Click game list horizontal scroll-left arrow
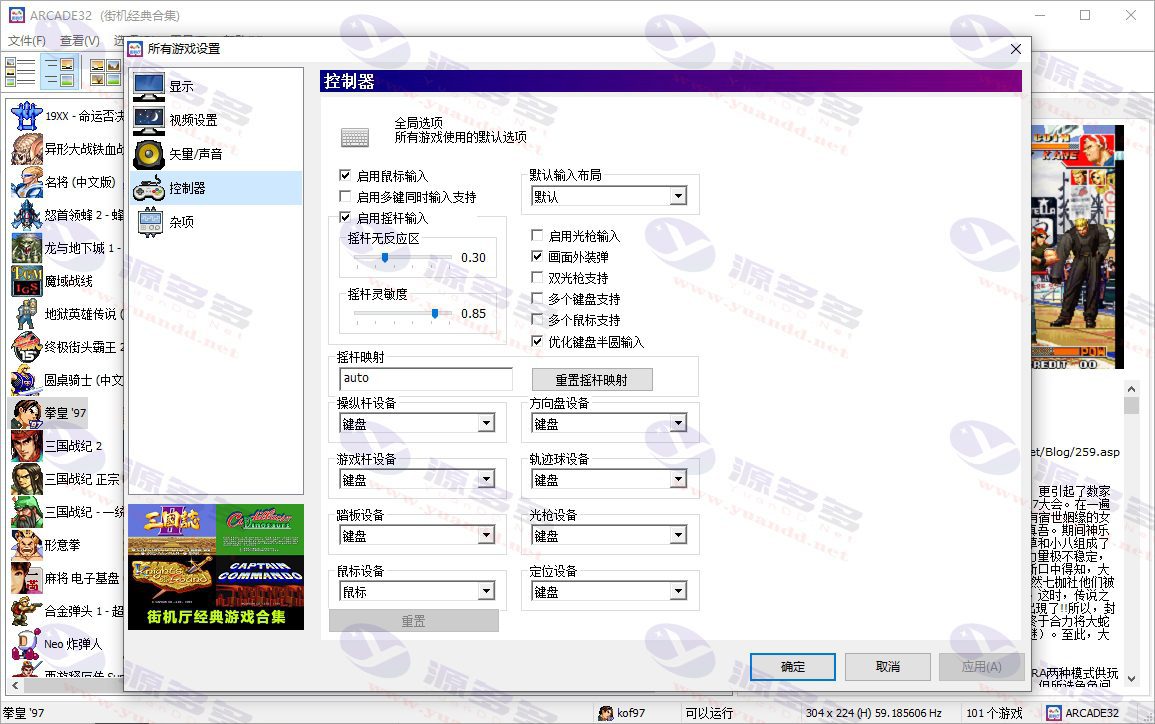The image size is (1155, 724). [x=15, y=685]
